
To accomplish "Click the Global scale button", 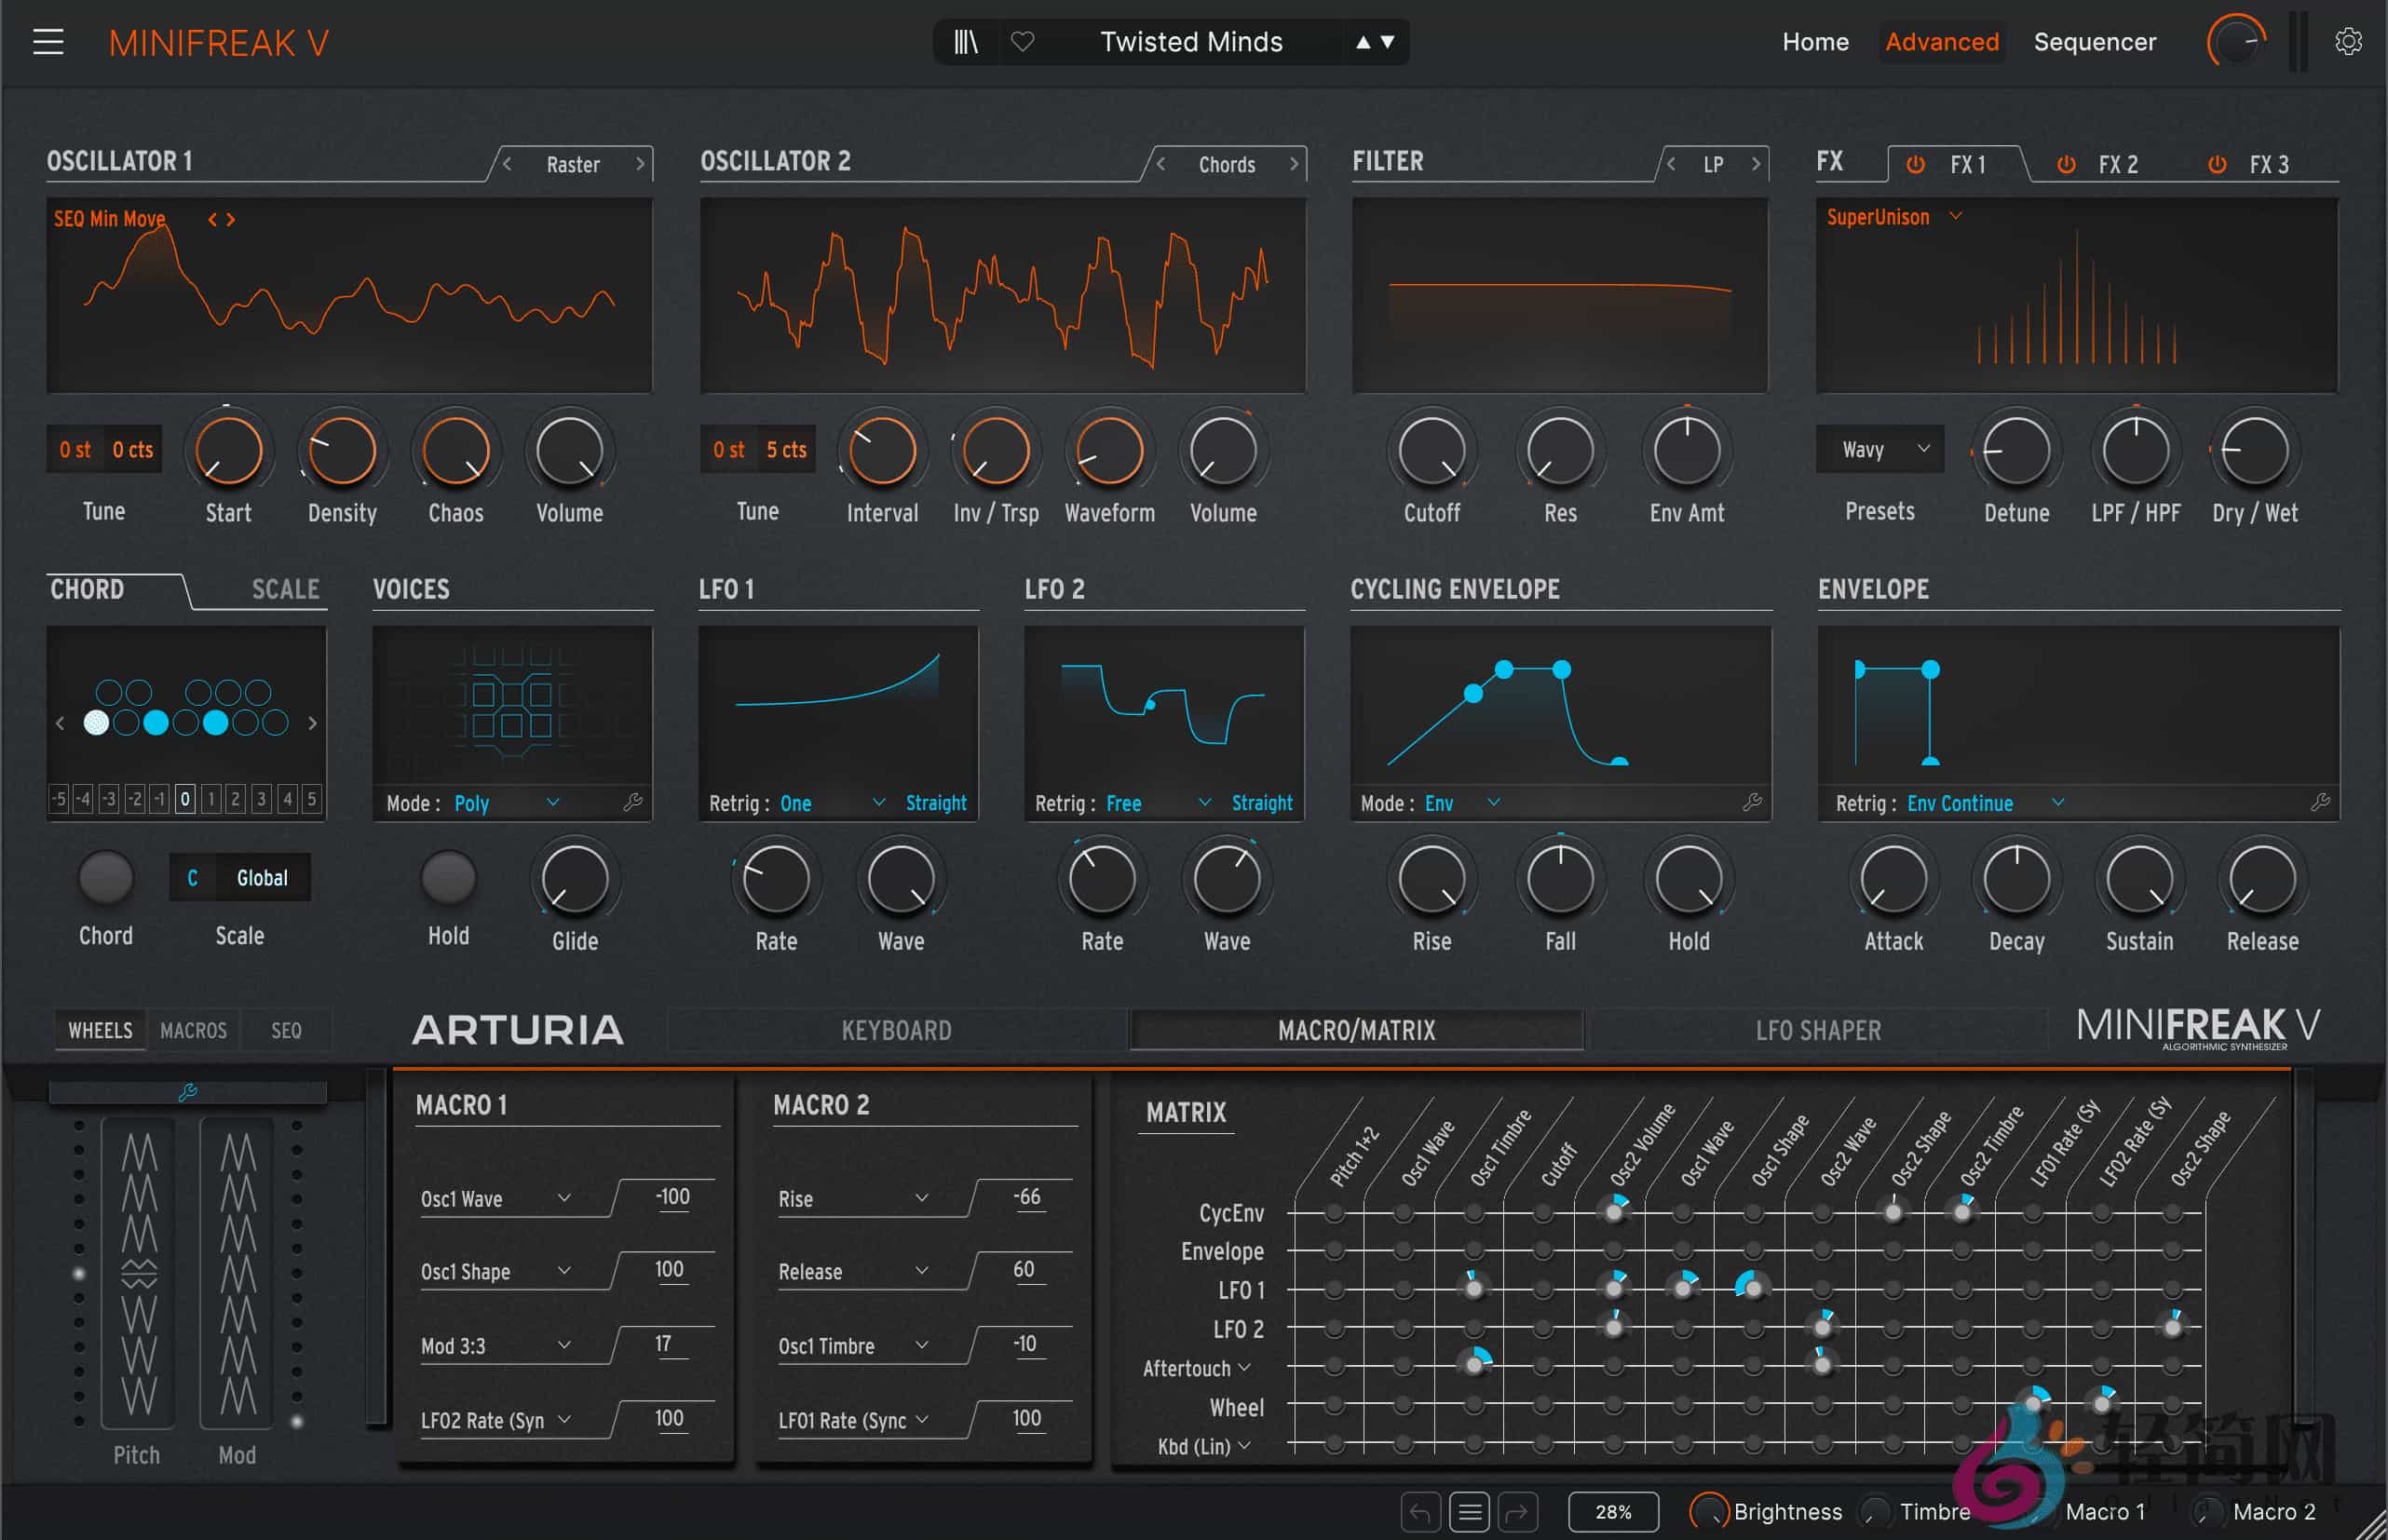I will click(x=263, y=877).
